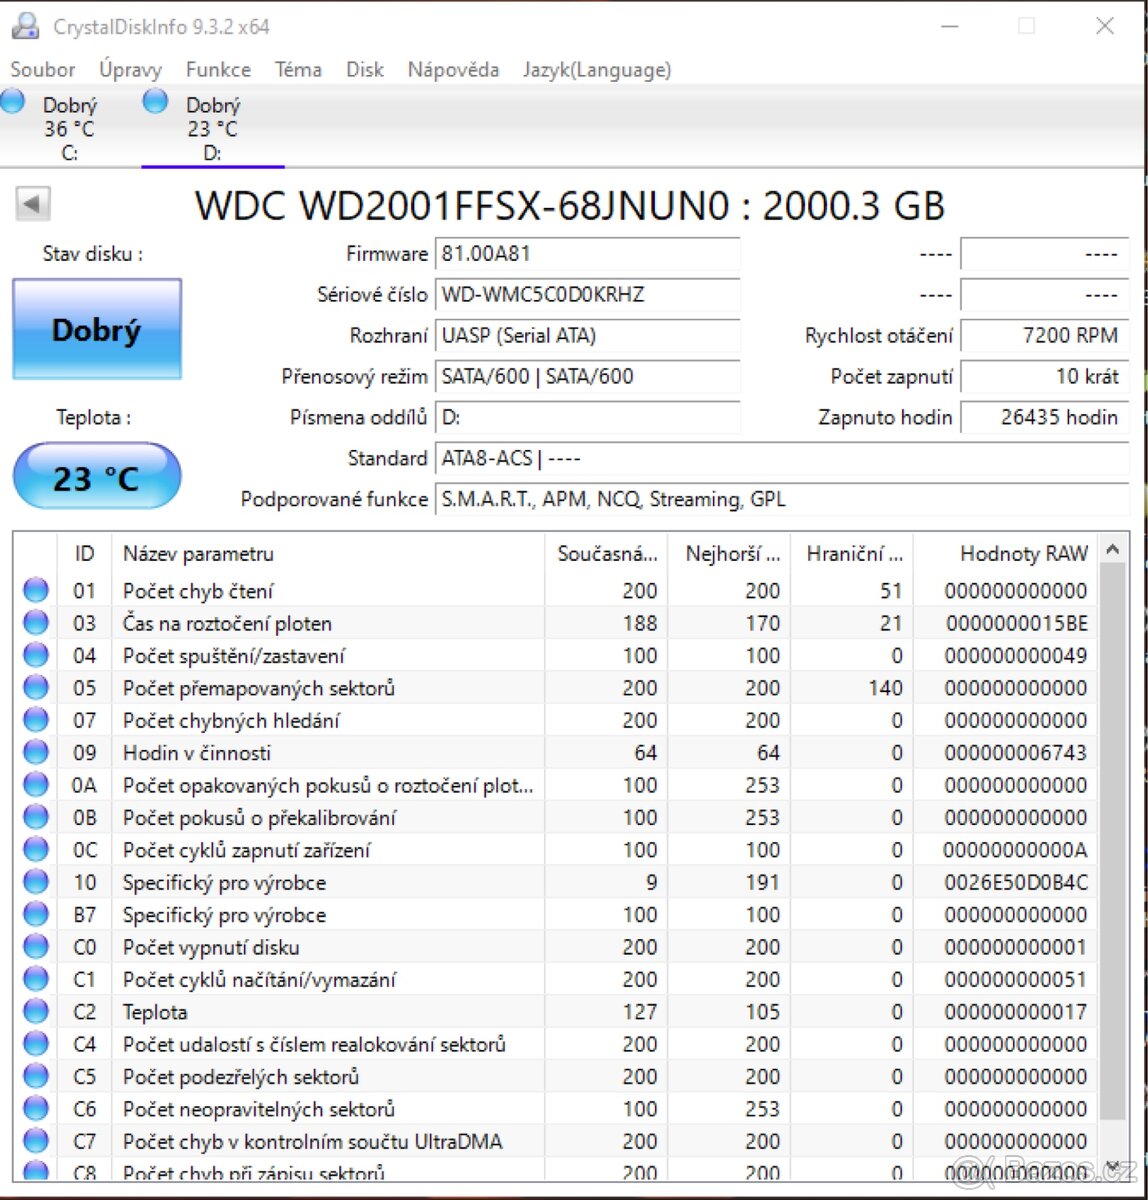Open the Úpravy menu

pyautogui.click(x=130, y=69)
